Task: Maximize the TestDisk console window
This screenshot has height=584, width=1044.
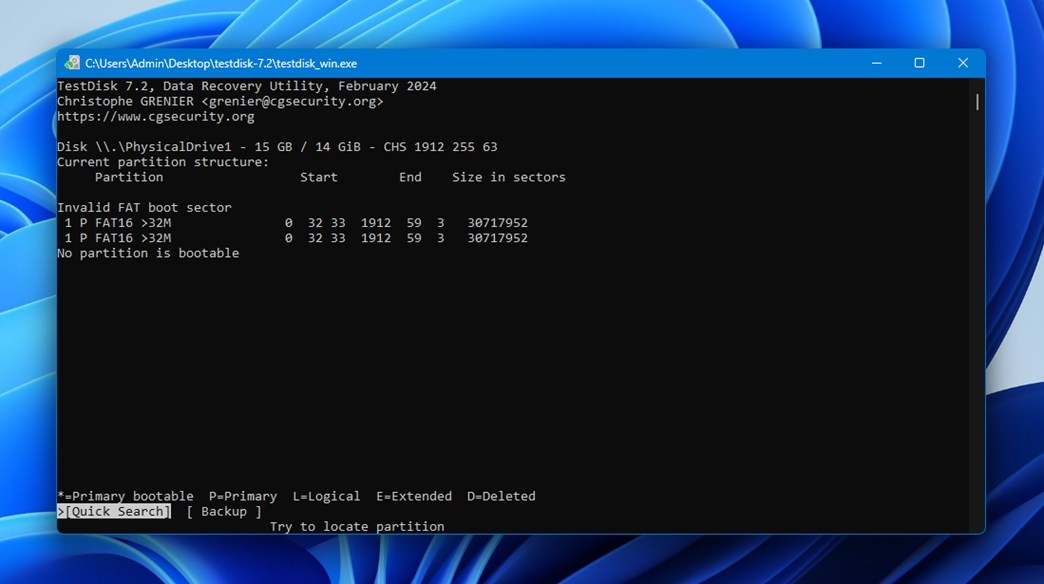Action: 919,63
